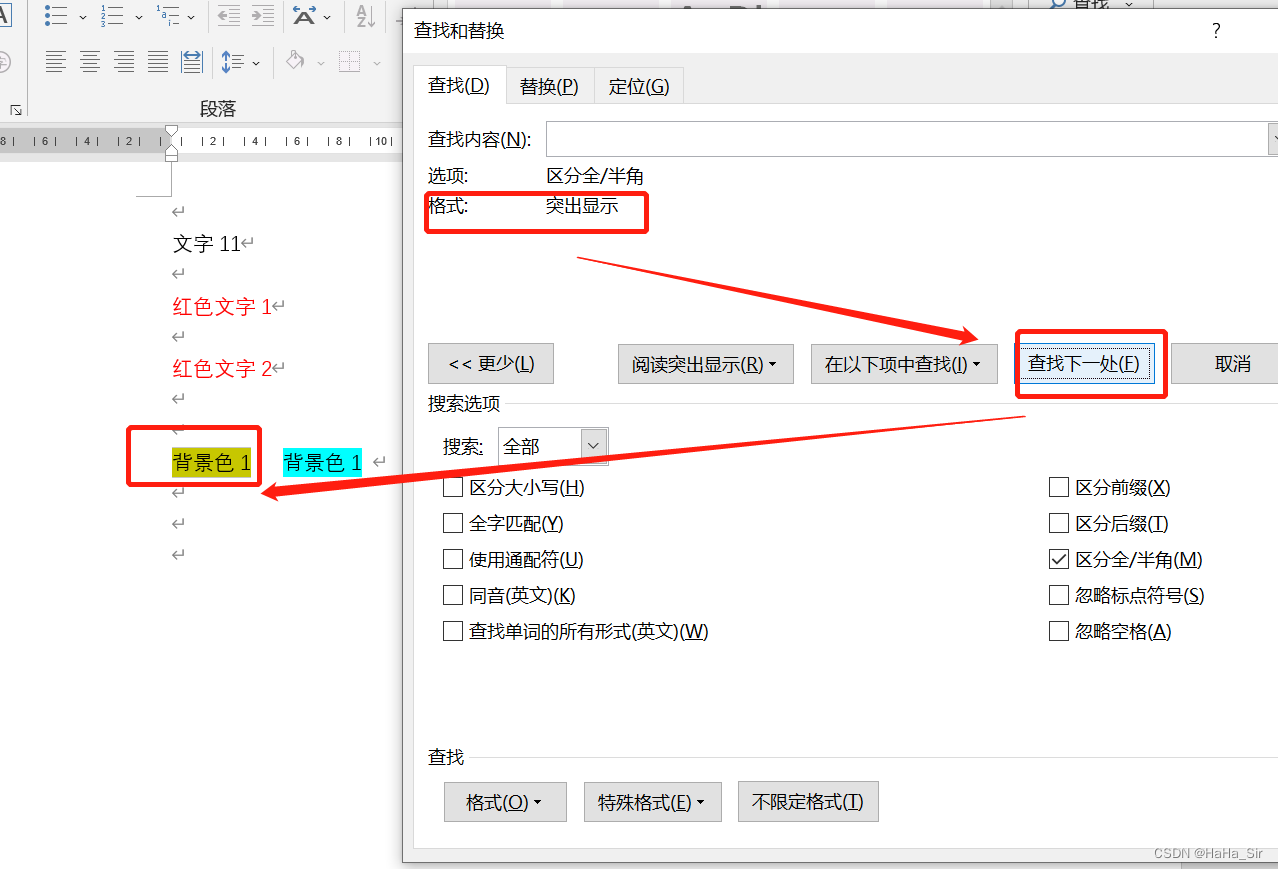Click the 红色文字 2 line
This screenshot has height=869, width=1278.
point(222,369)
